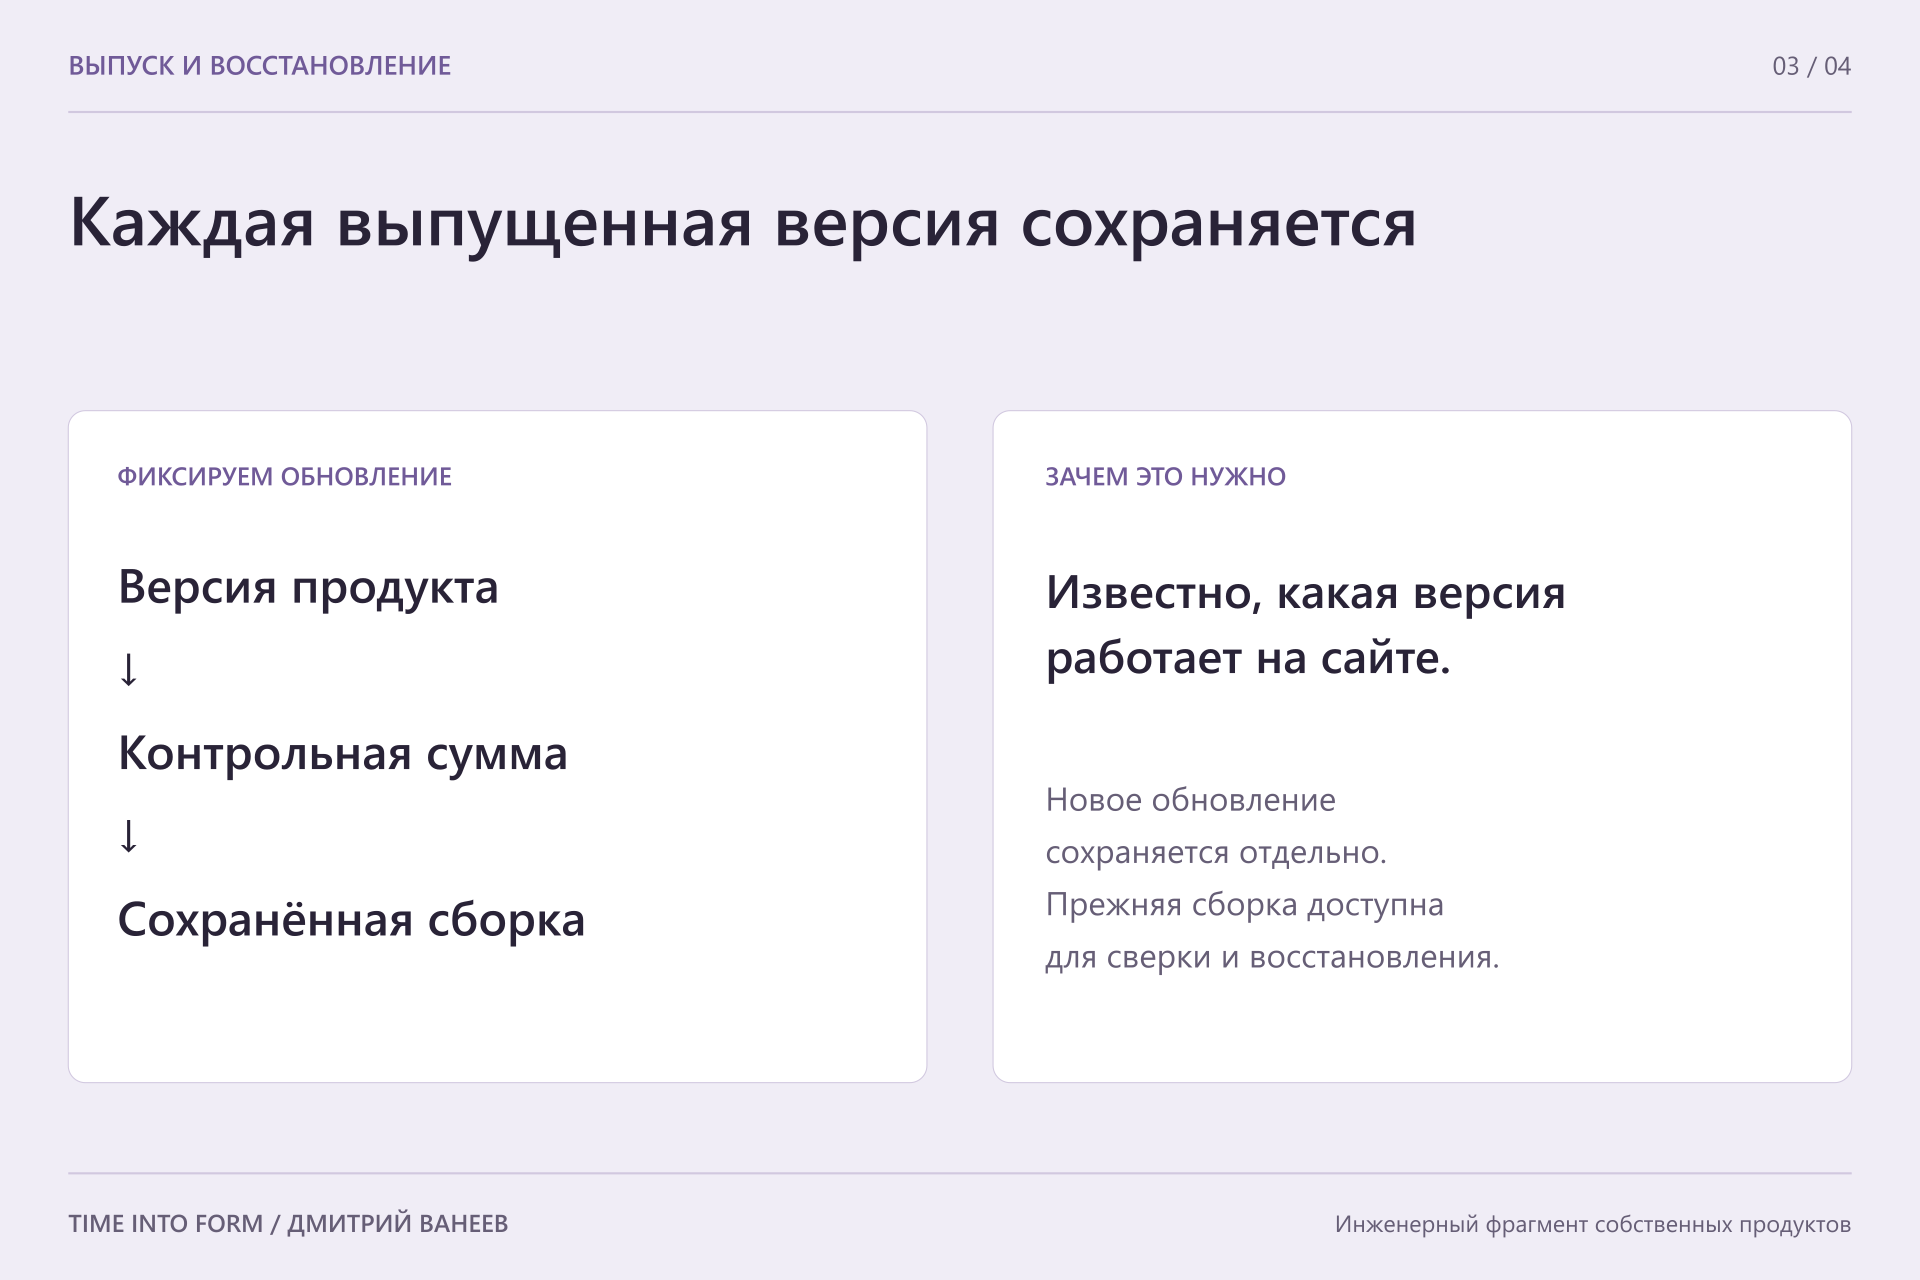Viewport: 1920px width, 1280px height.
Task: Click the card label "ЗАЧЕМ ЭТО НУЖНО"
Action: click(1166, 476)
